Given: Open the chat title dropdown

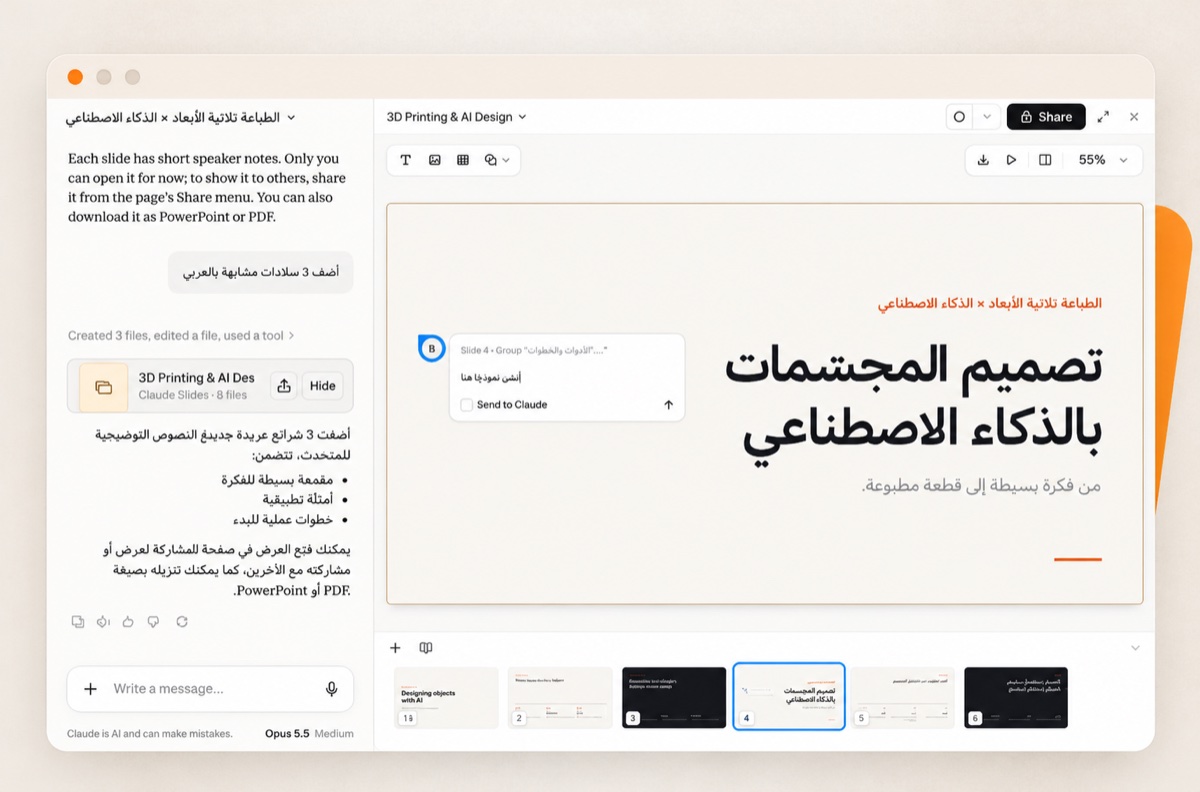Looking at the screenshot, I should pos(291,118).
